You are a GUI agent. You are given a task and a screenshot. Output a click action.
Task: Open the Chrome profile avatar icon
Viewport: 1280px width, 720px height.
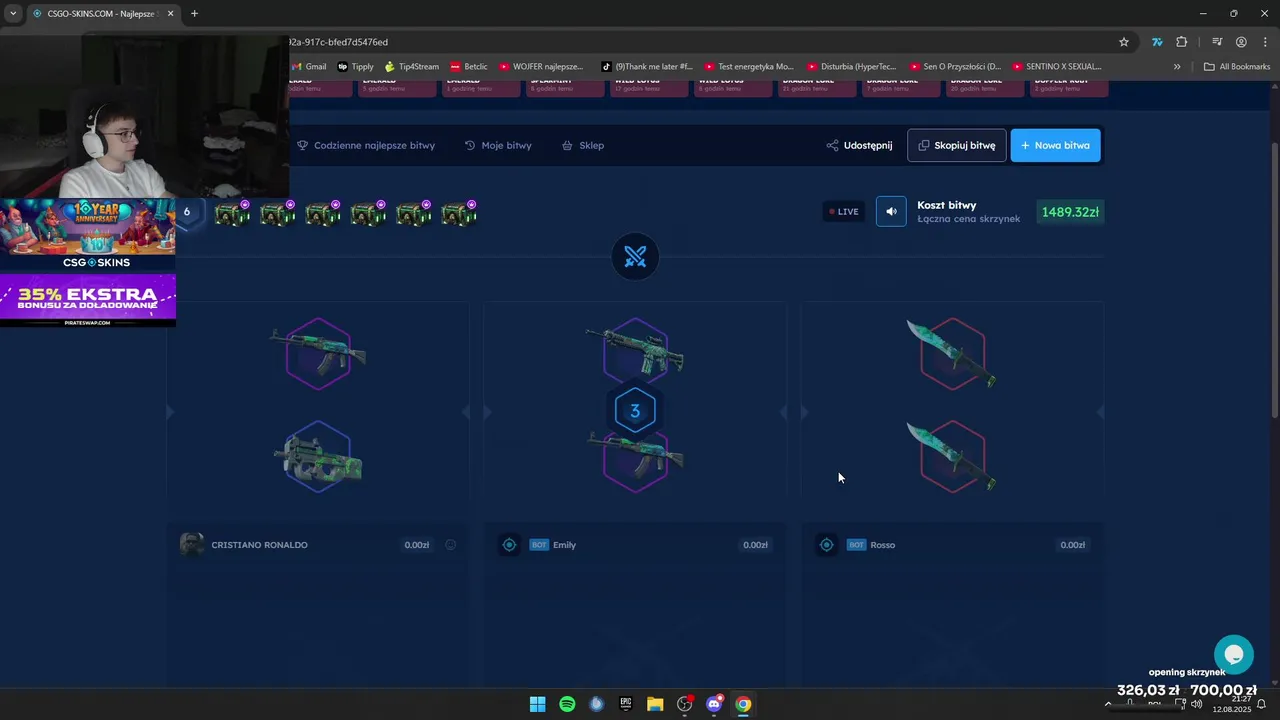tap(1241, 42)
